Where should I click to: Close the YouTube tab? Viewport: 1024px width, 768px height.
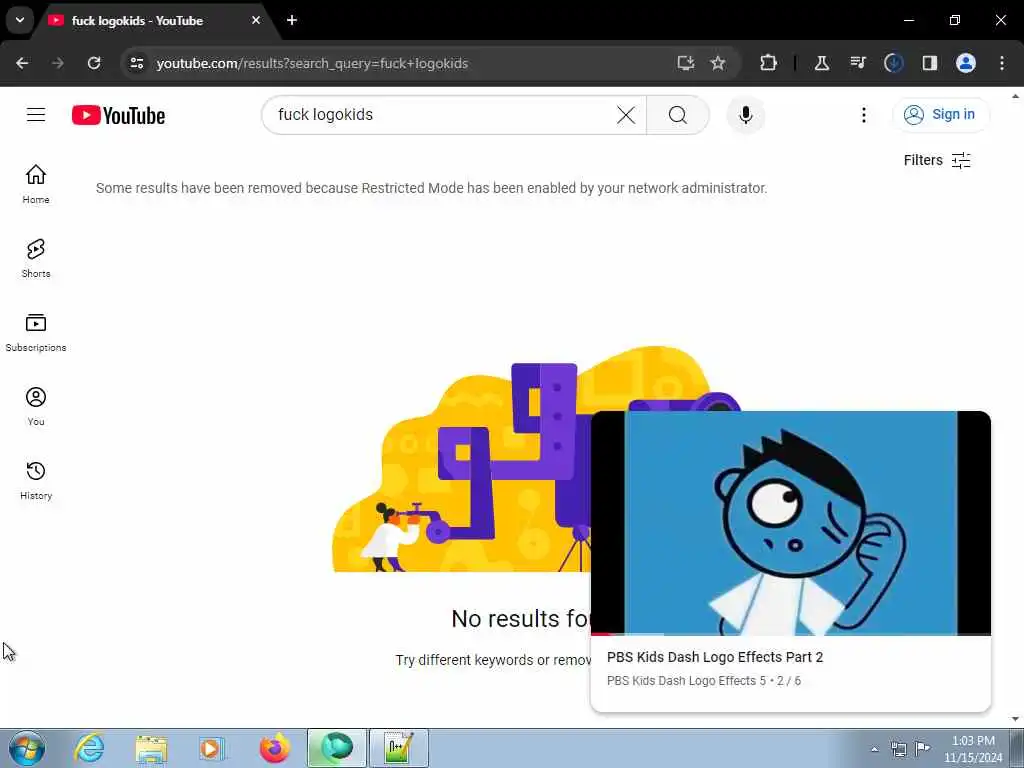[x=256, y=20]
